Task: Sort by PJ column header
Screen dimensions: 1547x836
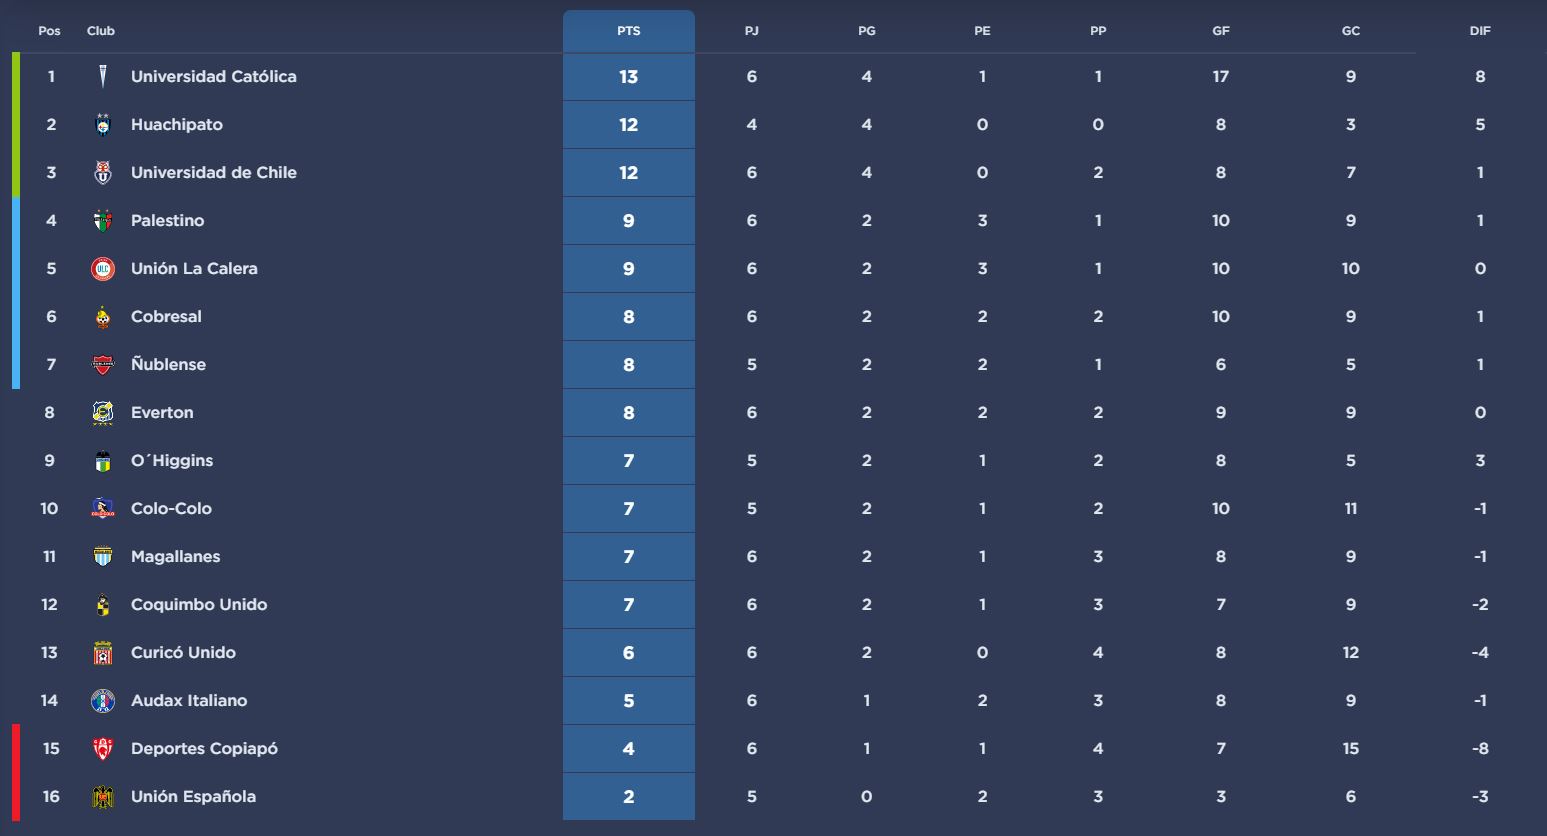Action: 752,31
